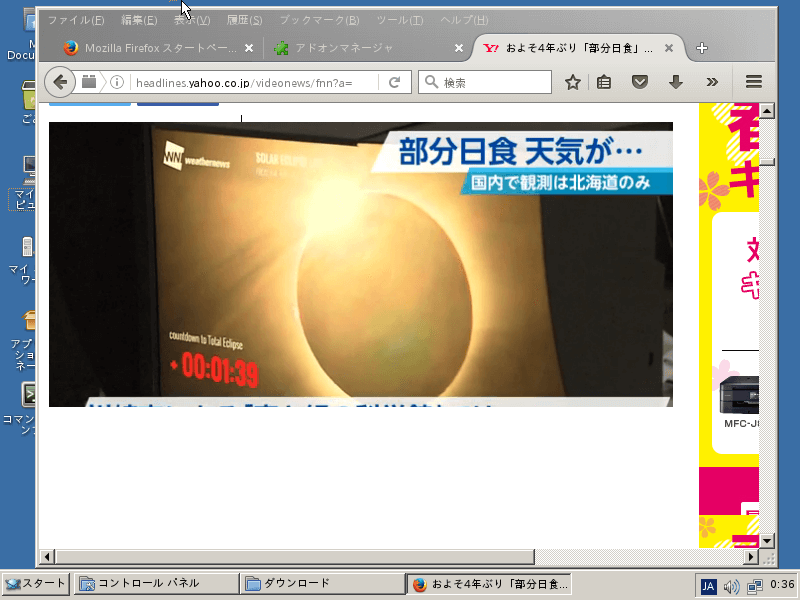Open the site identity info icon
800x600 pixels.
pos(117,82)
